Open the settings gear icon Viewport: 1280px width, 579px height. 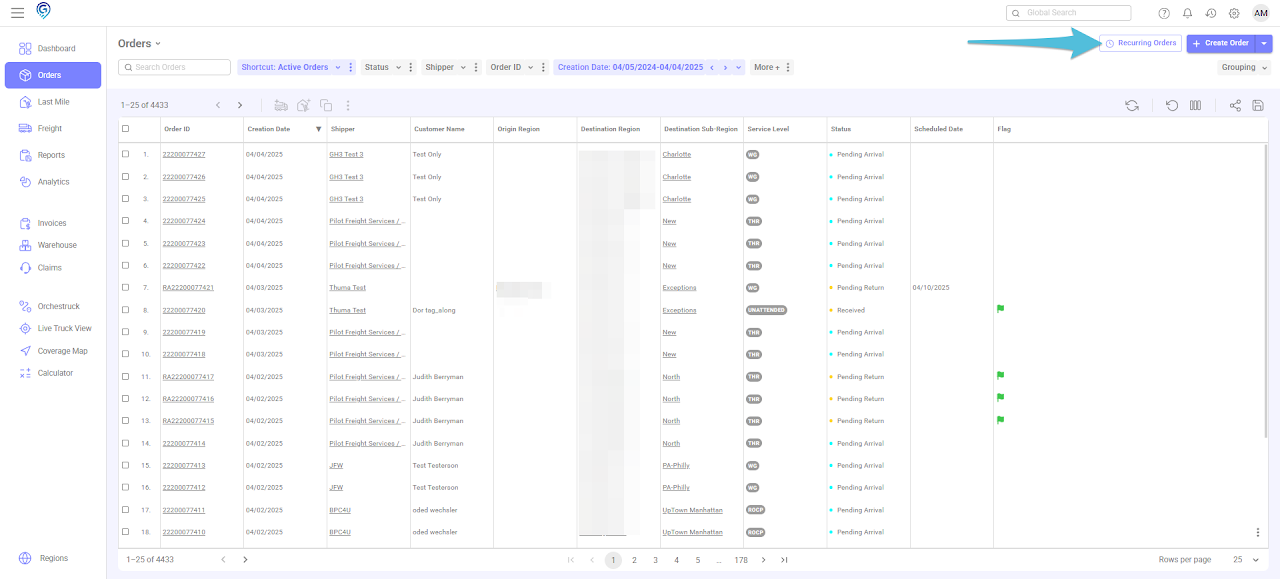pos(1234,13)
